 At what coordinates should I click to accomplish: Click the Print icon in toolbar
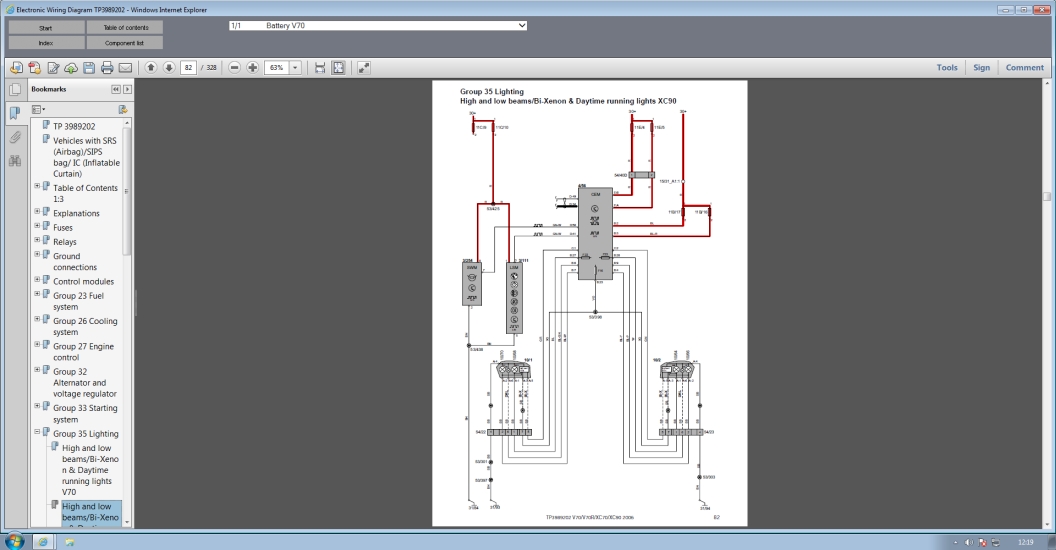pos(107,68)
